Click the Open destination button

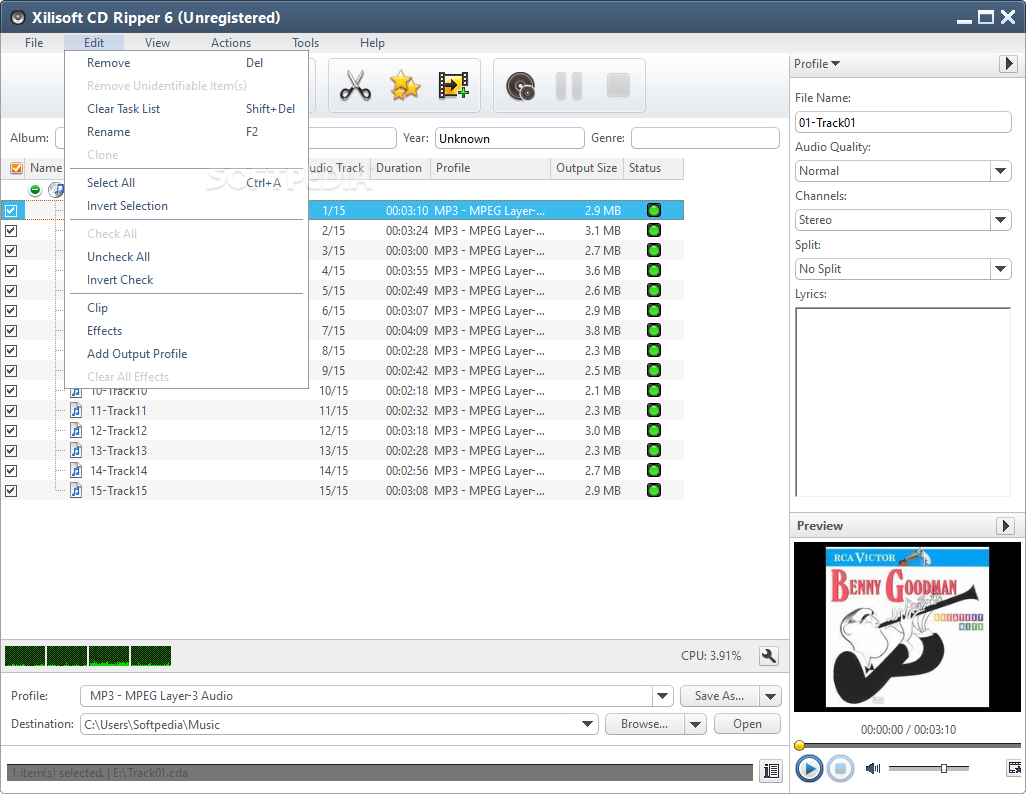tap(747, 724)
